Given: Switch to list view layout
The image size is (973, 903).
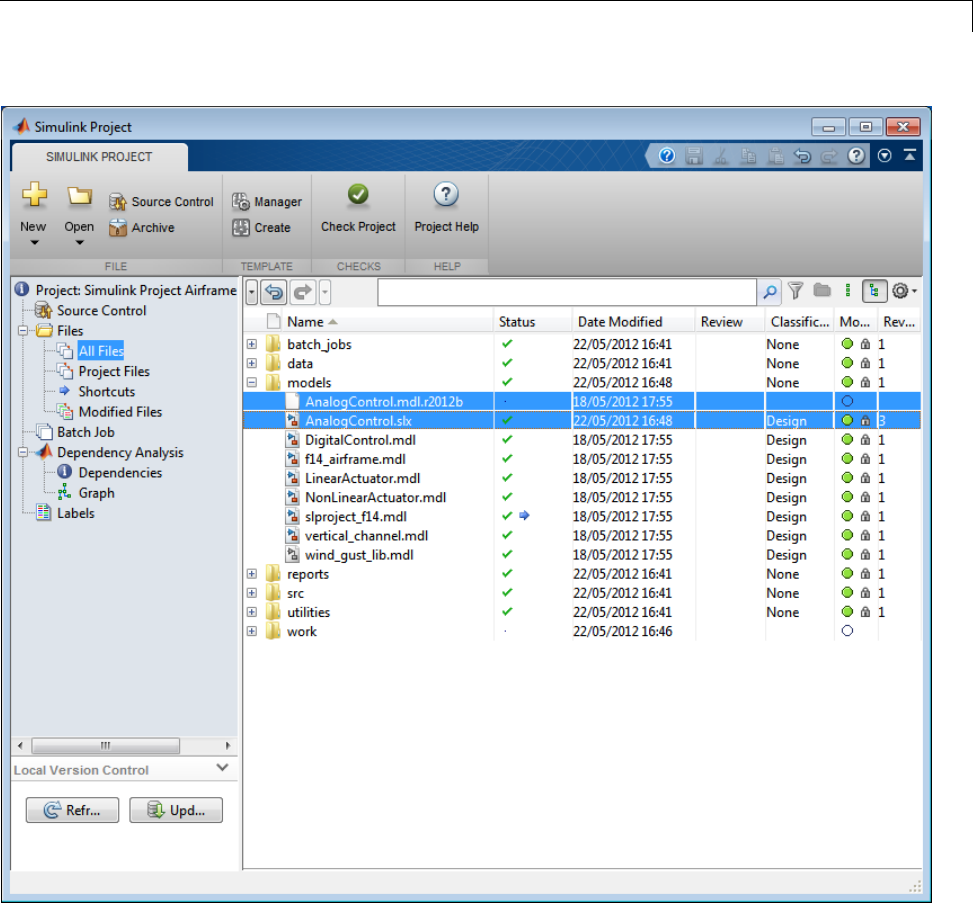Looking at the screenshot, I should (848, 290).
